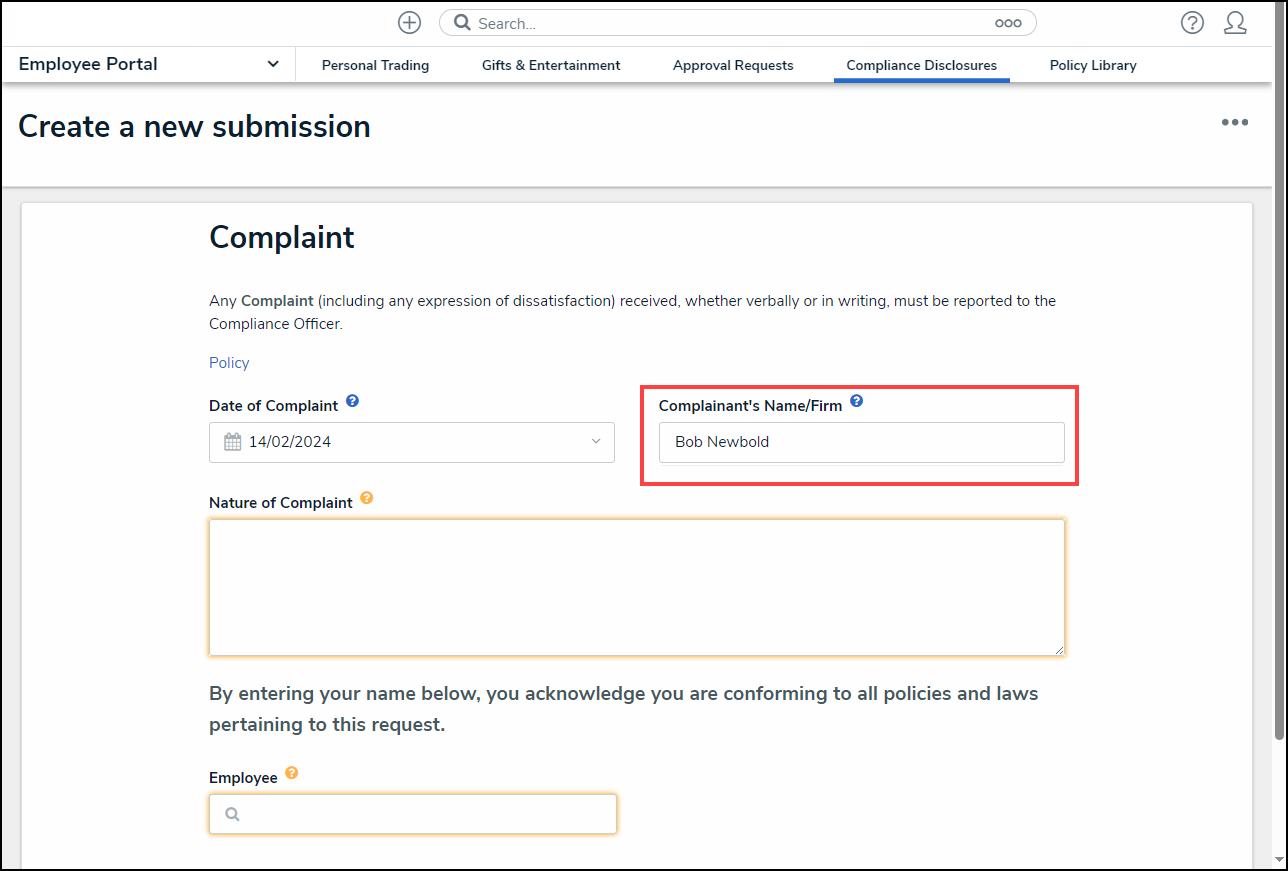Open the Policy link
Screen dimensions: 1288x871
coord(229,363)
